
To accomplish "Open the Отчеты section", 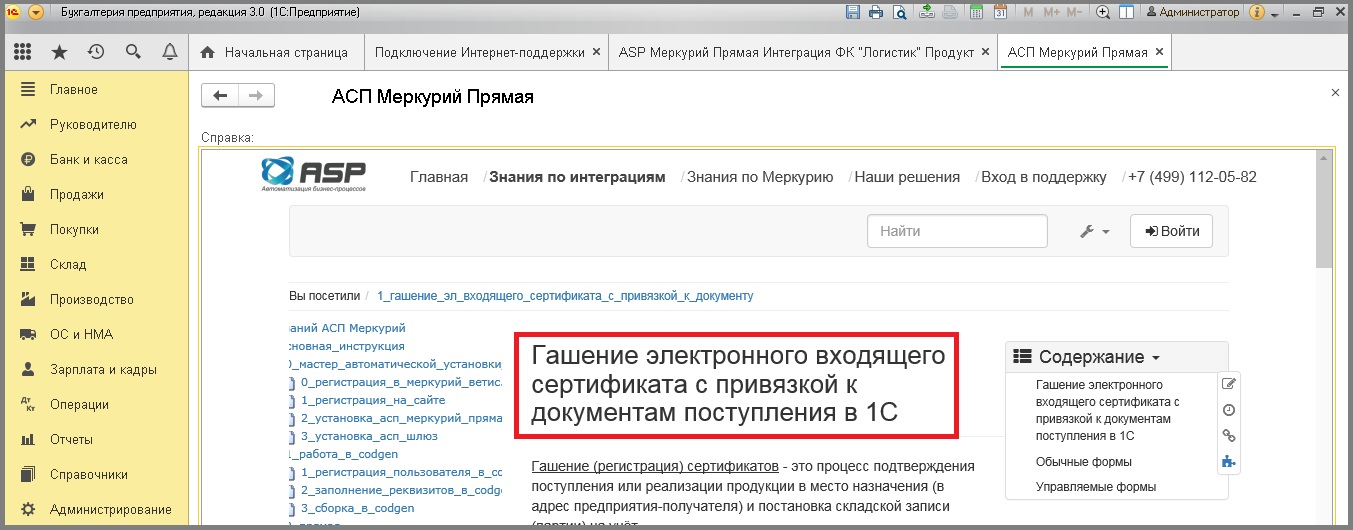I will click(96, 439).
